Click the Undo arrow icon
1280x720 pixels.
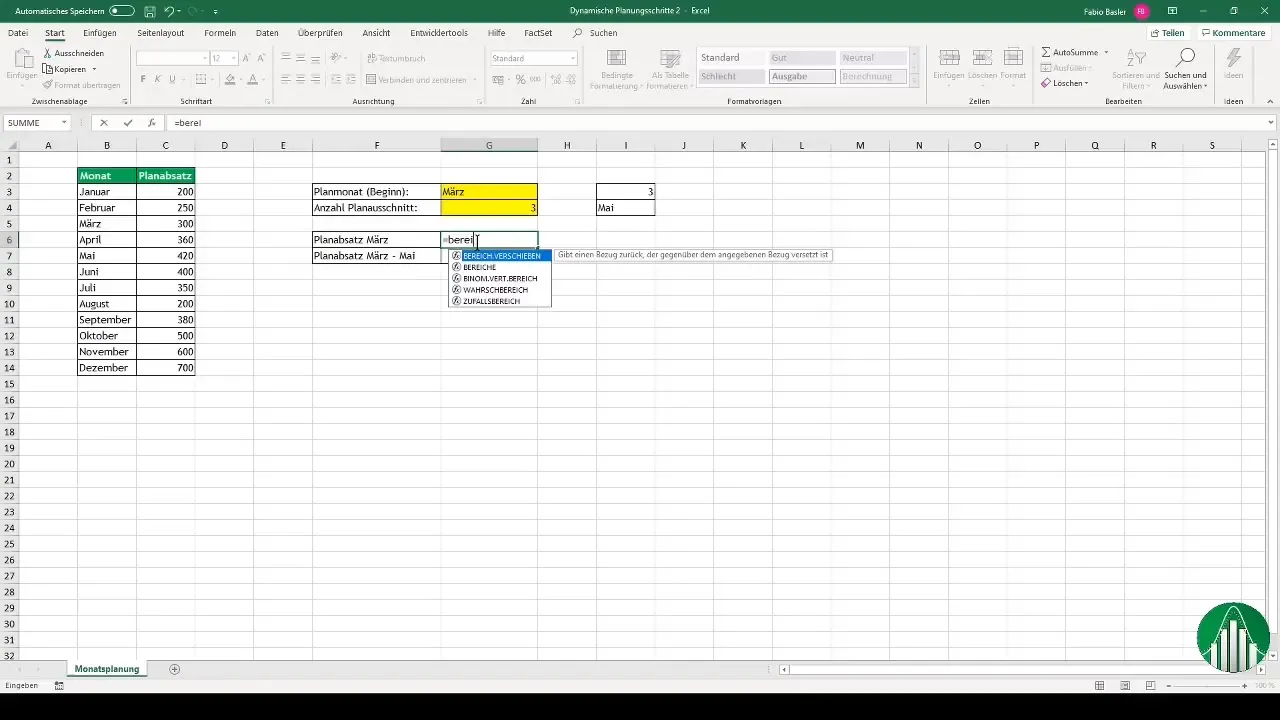168,11
